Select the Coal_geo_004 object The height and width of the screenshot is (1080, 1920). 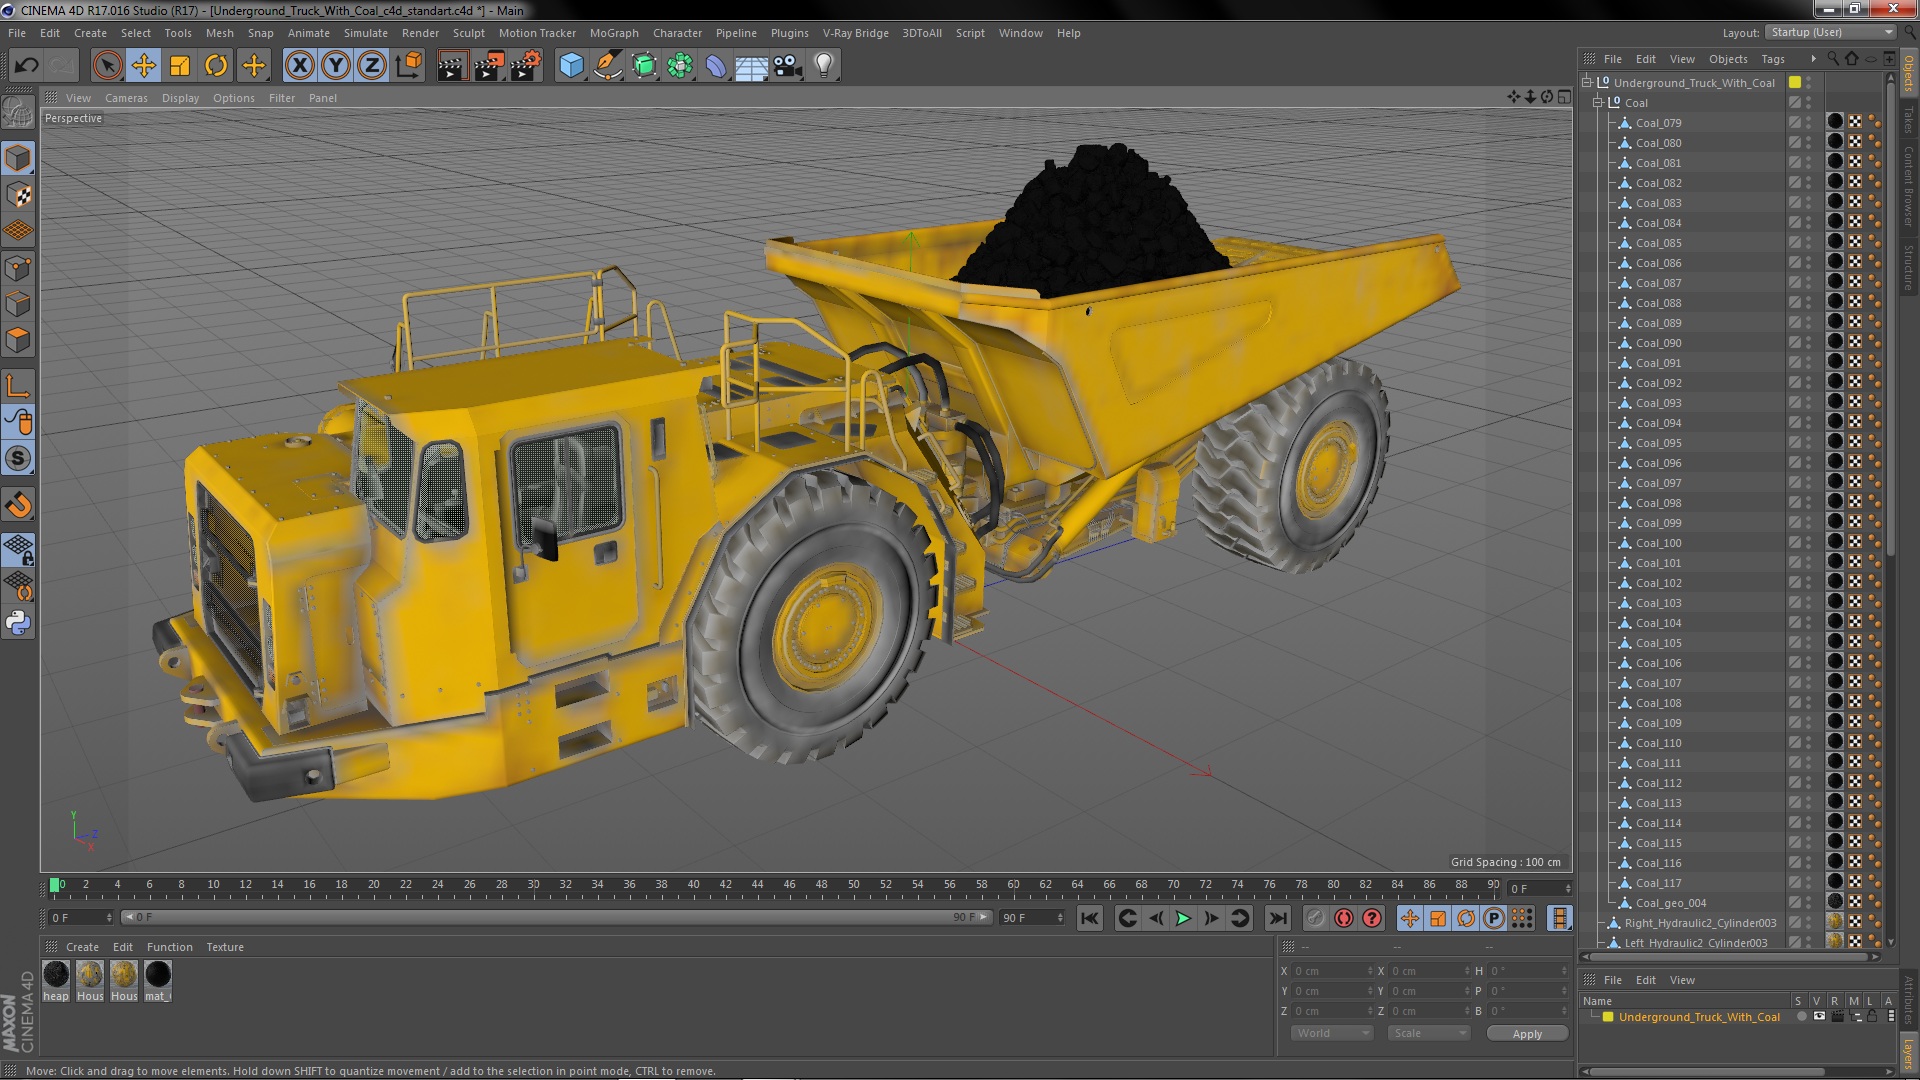(x=1671, y=903)
